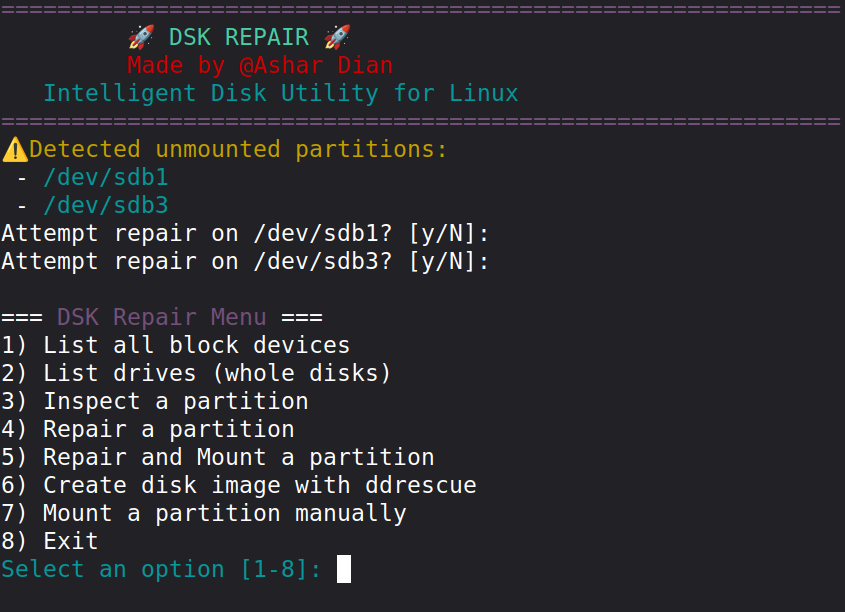Click 'Attempt repair on /dev/sdb1?' prompt line
The width and height of the screenshot is (845, 612).
coord(245,234)
